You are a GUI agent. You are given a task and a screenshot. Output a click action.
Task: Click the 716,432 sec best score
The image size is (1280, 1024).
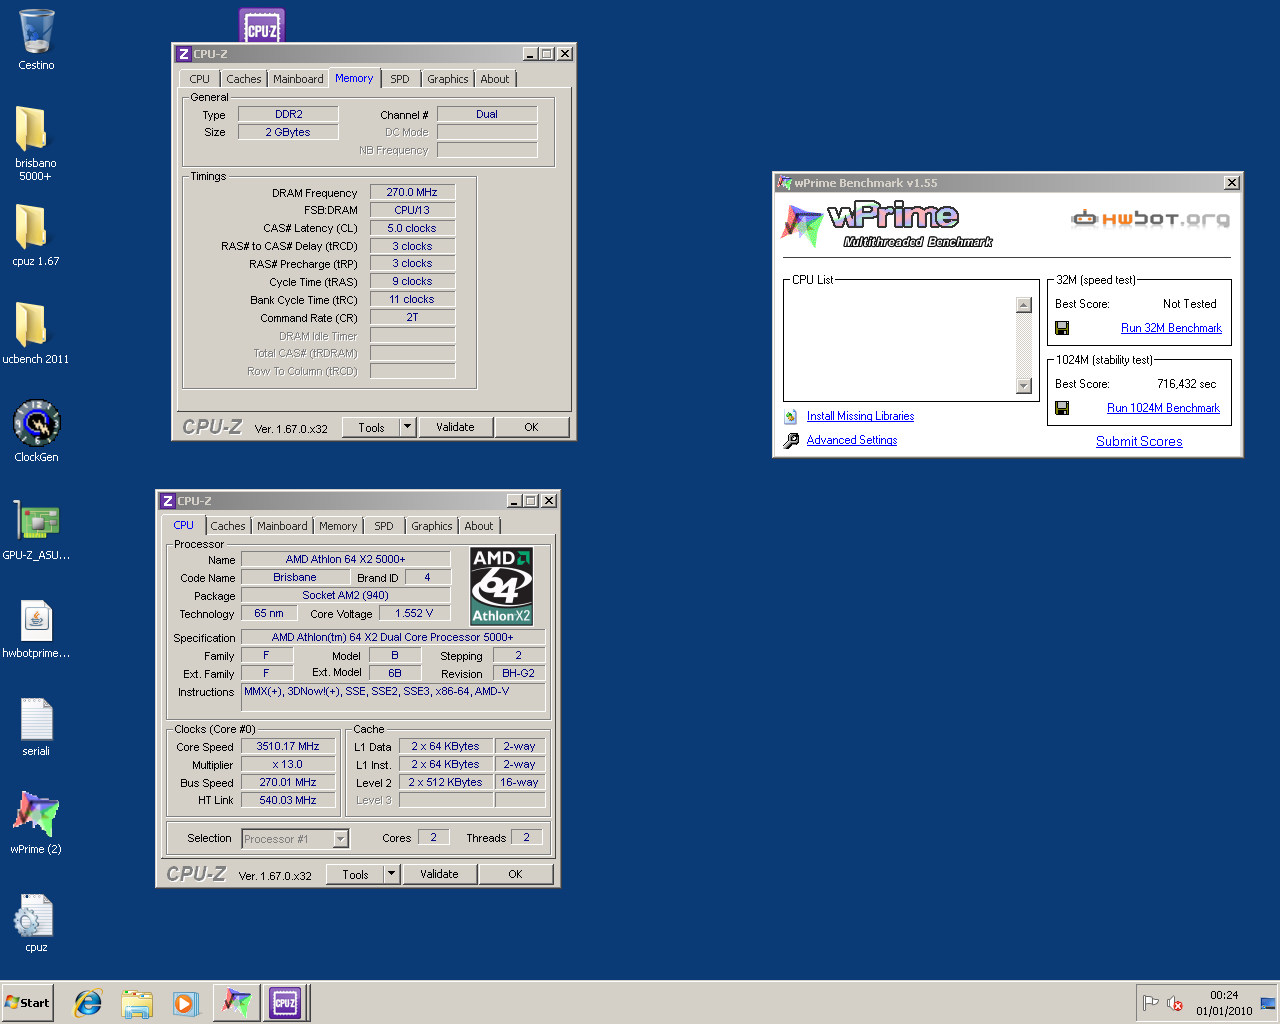coord(1186,384)
